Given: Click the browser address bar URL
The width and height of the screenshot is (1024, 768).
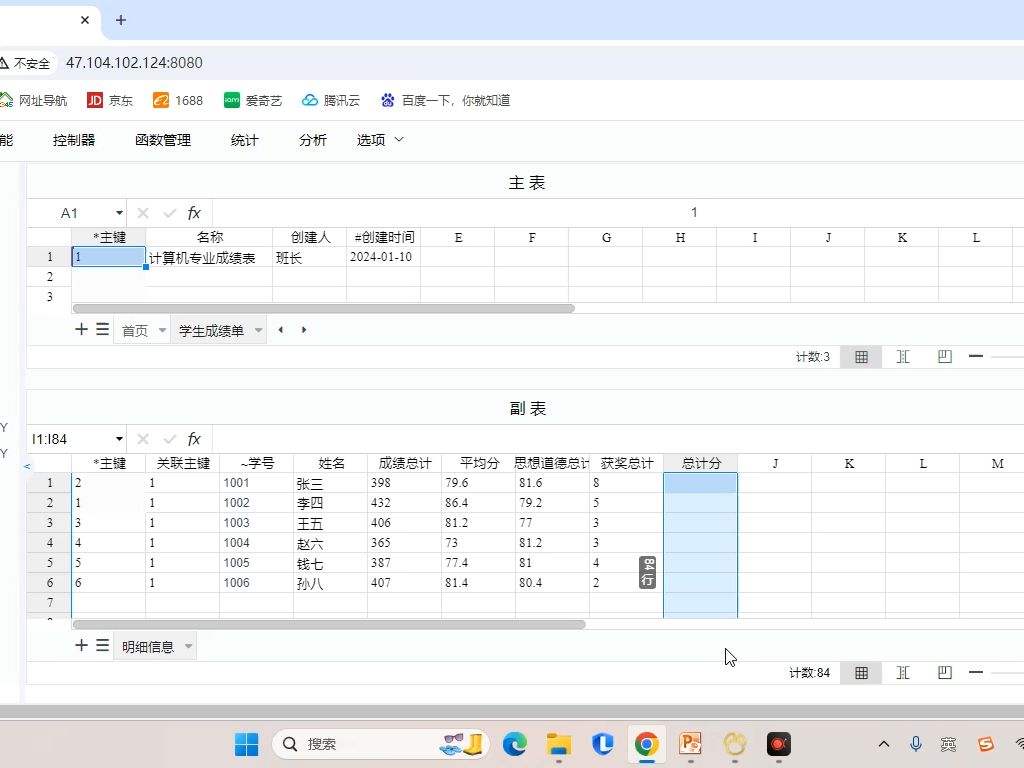Looking at the screenshot, I should pyautogui.click(x=134, y=63).
